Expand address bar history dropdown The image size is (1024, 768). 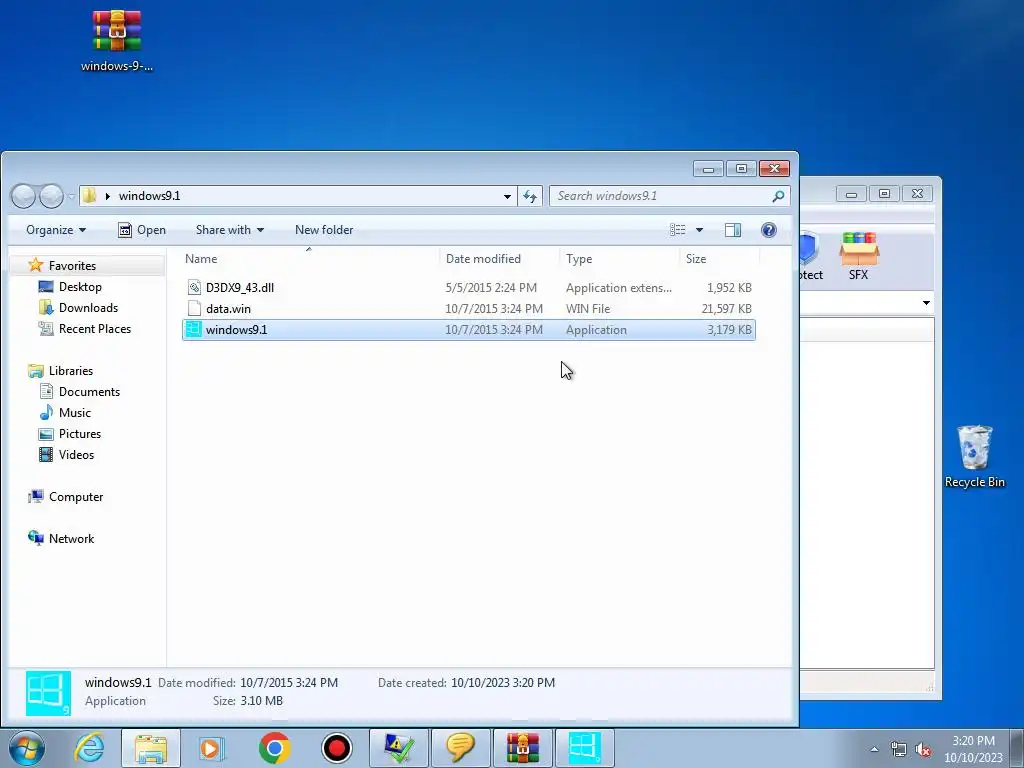click(x=507, y=197)
